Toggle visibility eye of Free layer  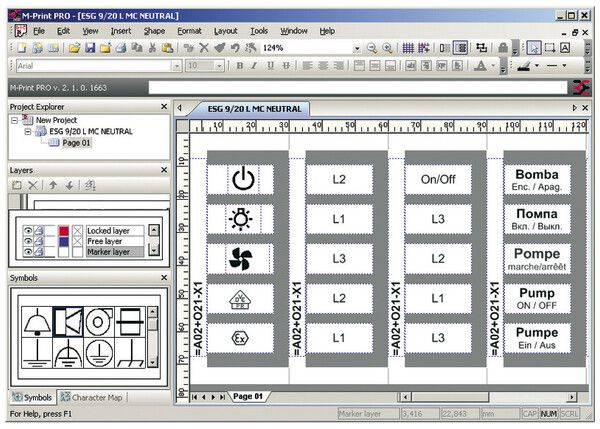pyautogui.click(x=28, y=241)
